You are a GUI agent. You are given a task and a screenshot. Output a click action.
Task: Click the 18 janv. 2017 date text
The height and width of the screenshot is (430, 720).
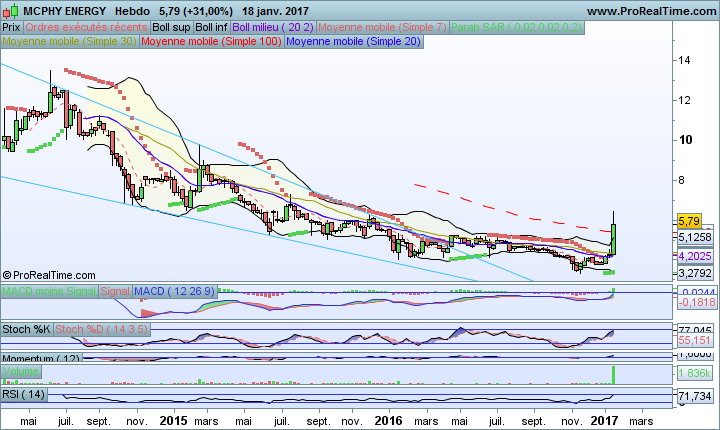click(x=276, y=11)
